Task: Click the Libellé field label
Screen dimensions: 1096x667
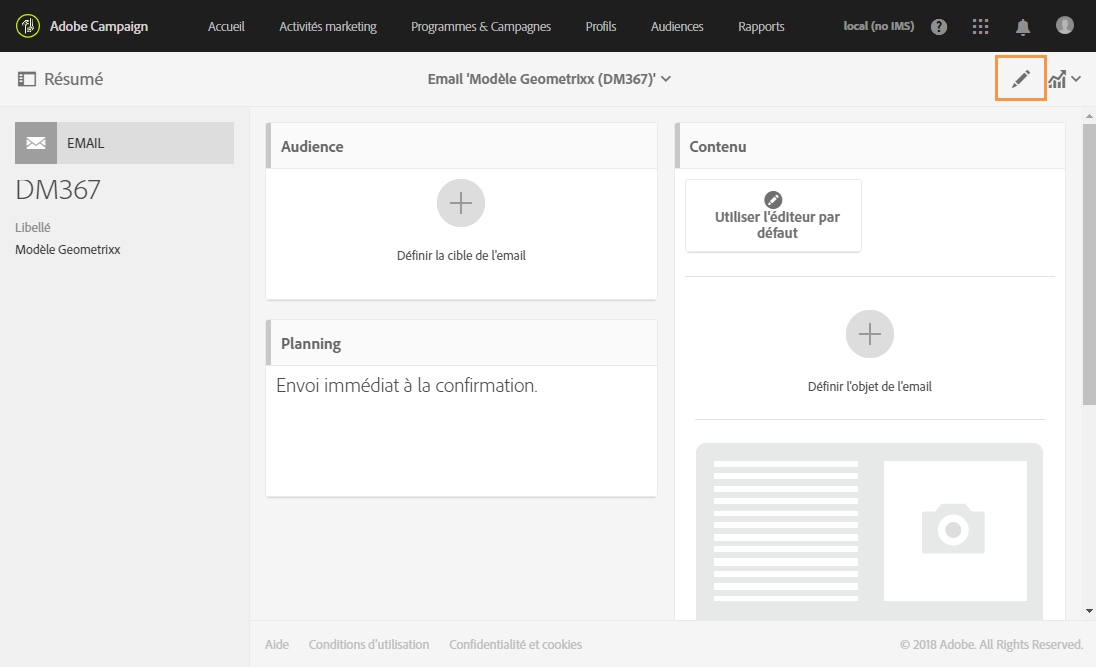Action: (x=33, y=227)
